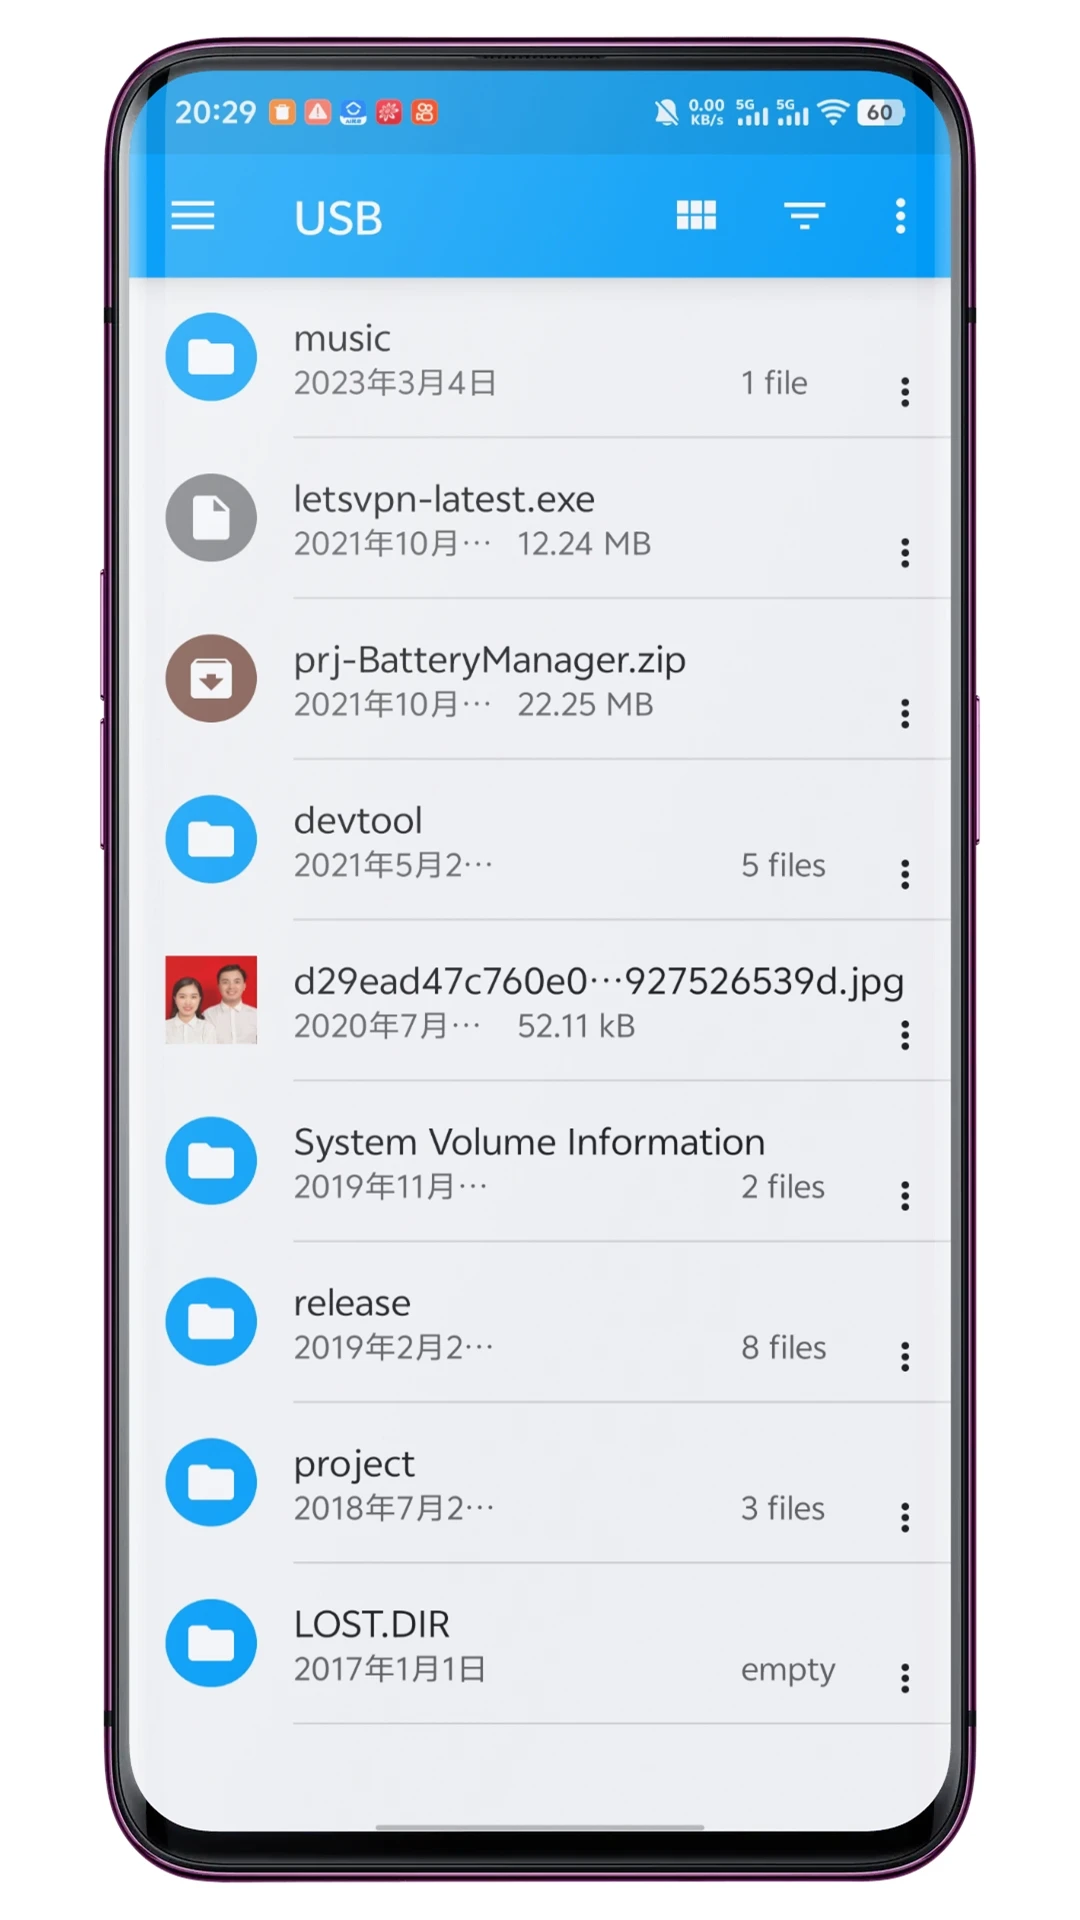Open the jpg photo thumbnail
Image resolution: width=1080 pixels, height=1920 pixels.
[x=211, y=1000]
